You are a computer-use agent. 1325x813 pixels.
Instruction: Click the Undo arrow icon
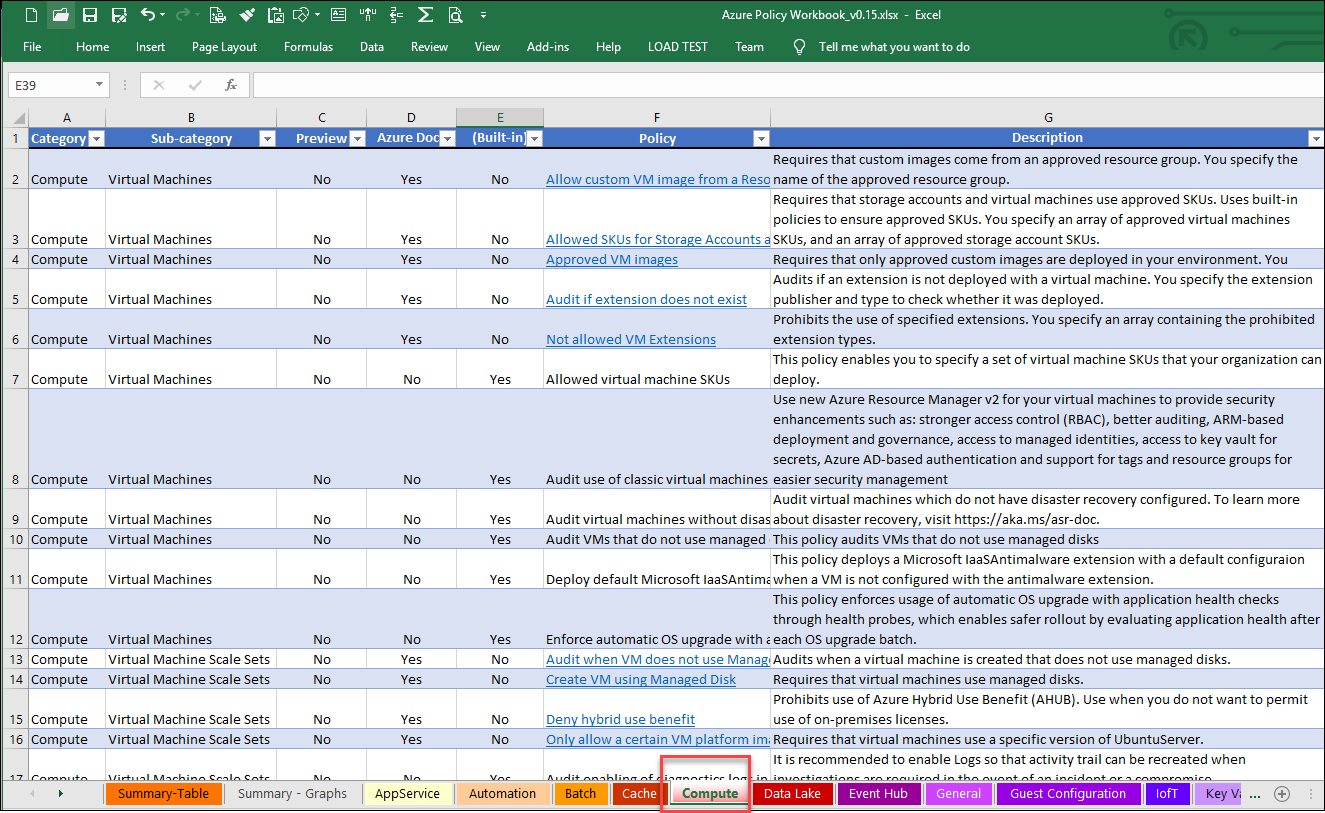tap(148, 15)
